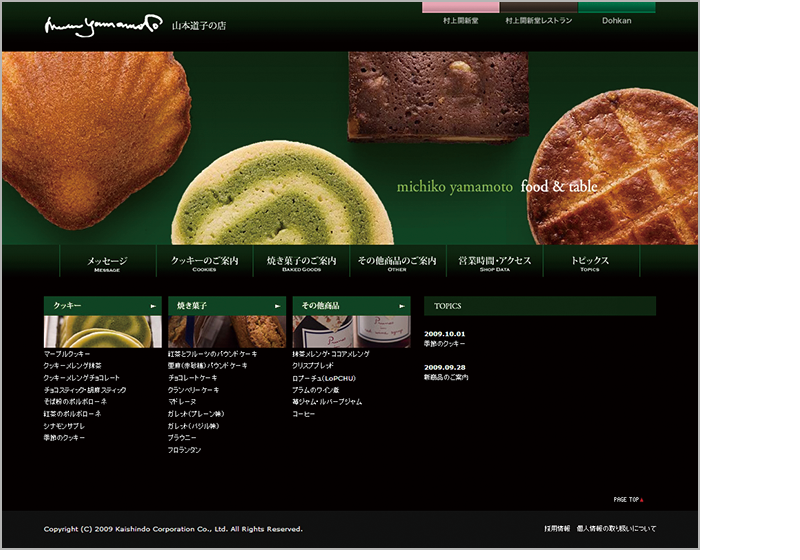
Task: Open the チョコスティック・胡麻スティック link
Action: click(x=85, y=390)
